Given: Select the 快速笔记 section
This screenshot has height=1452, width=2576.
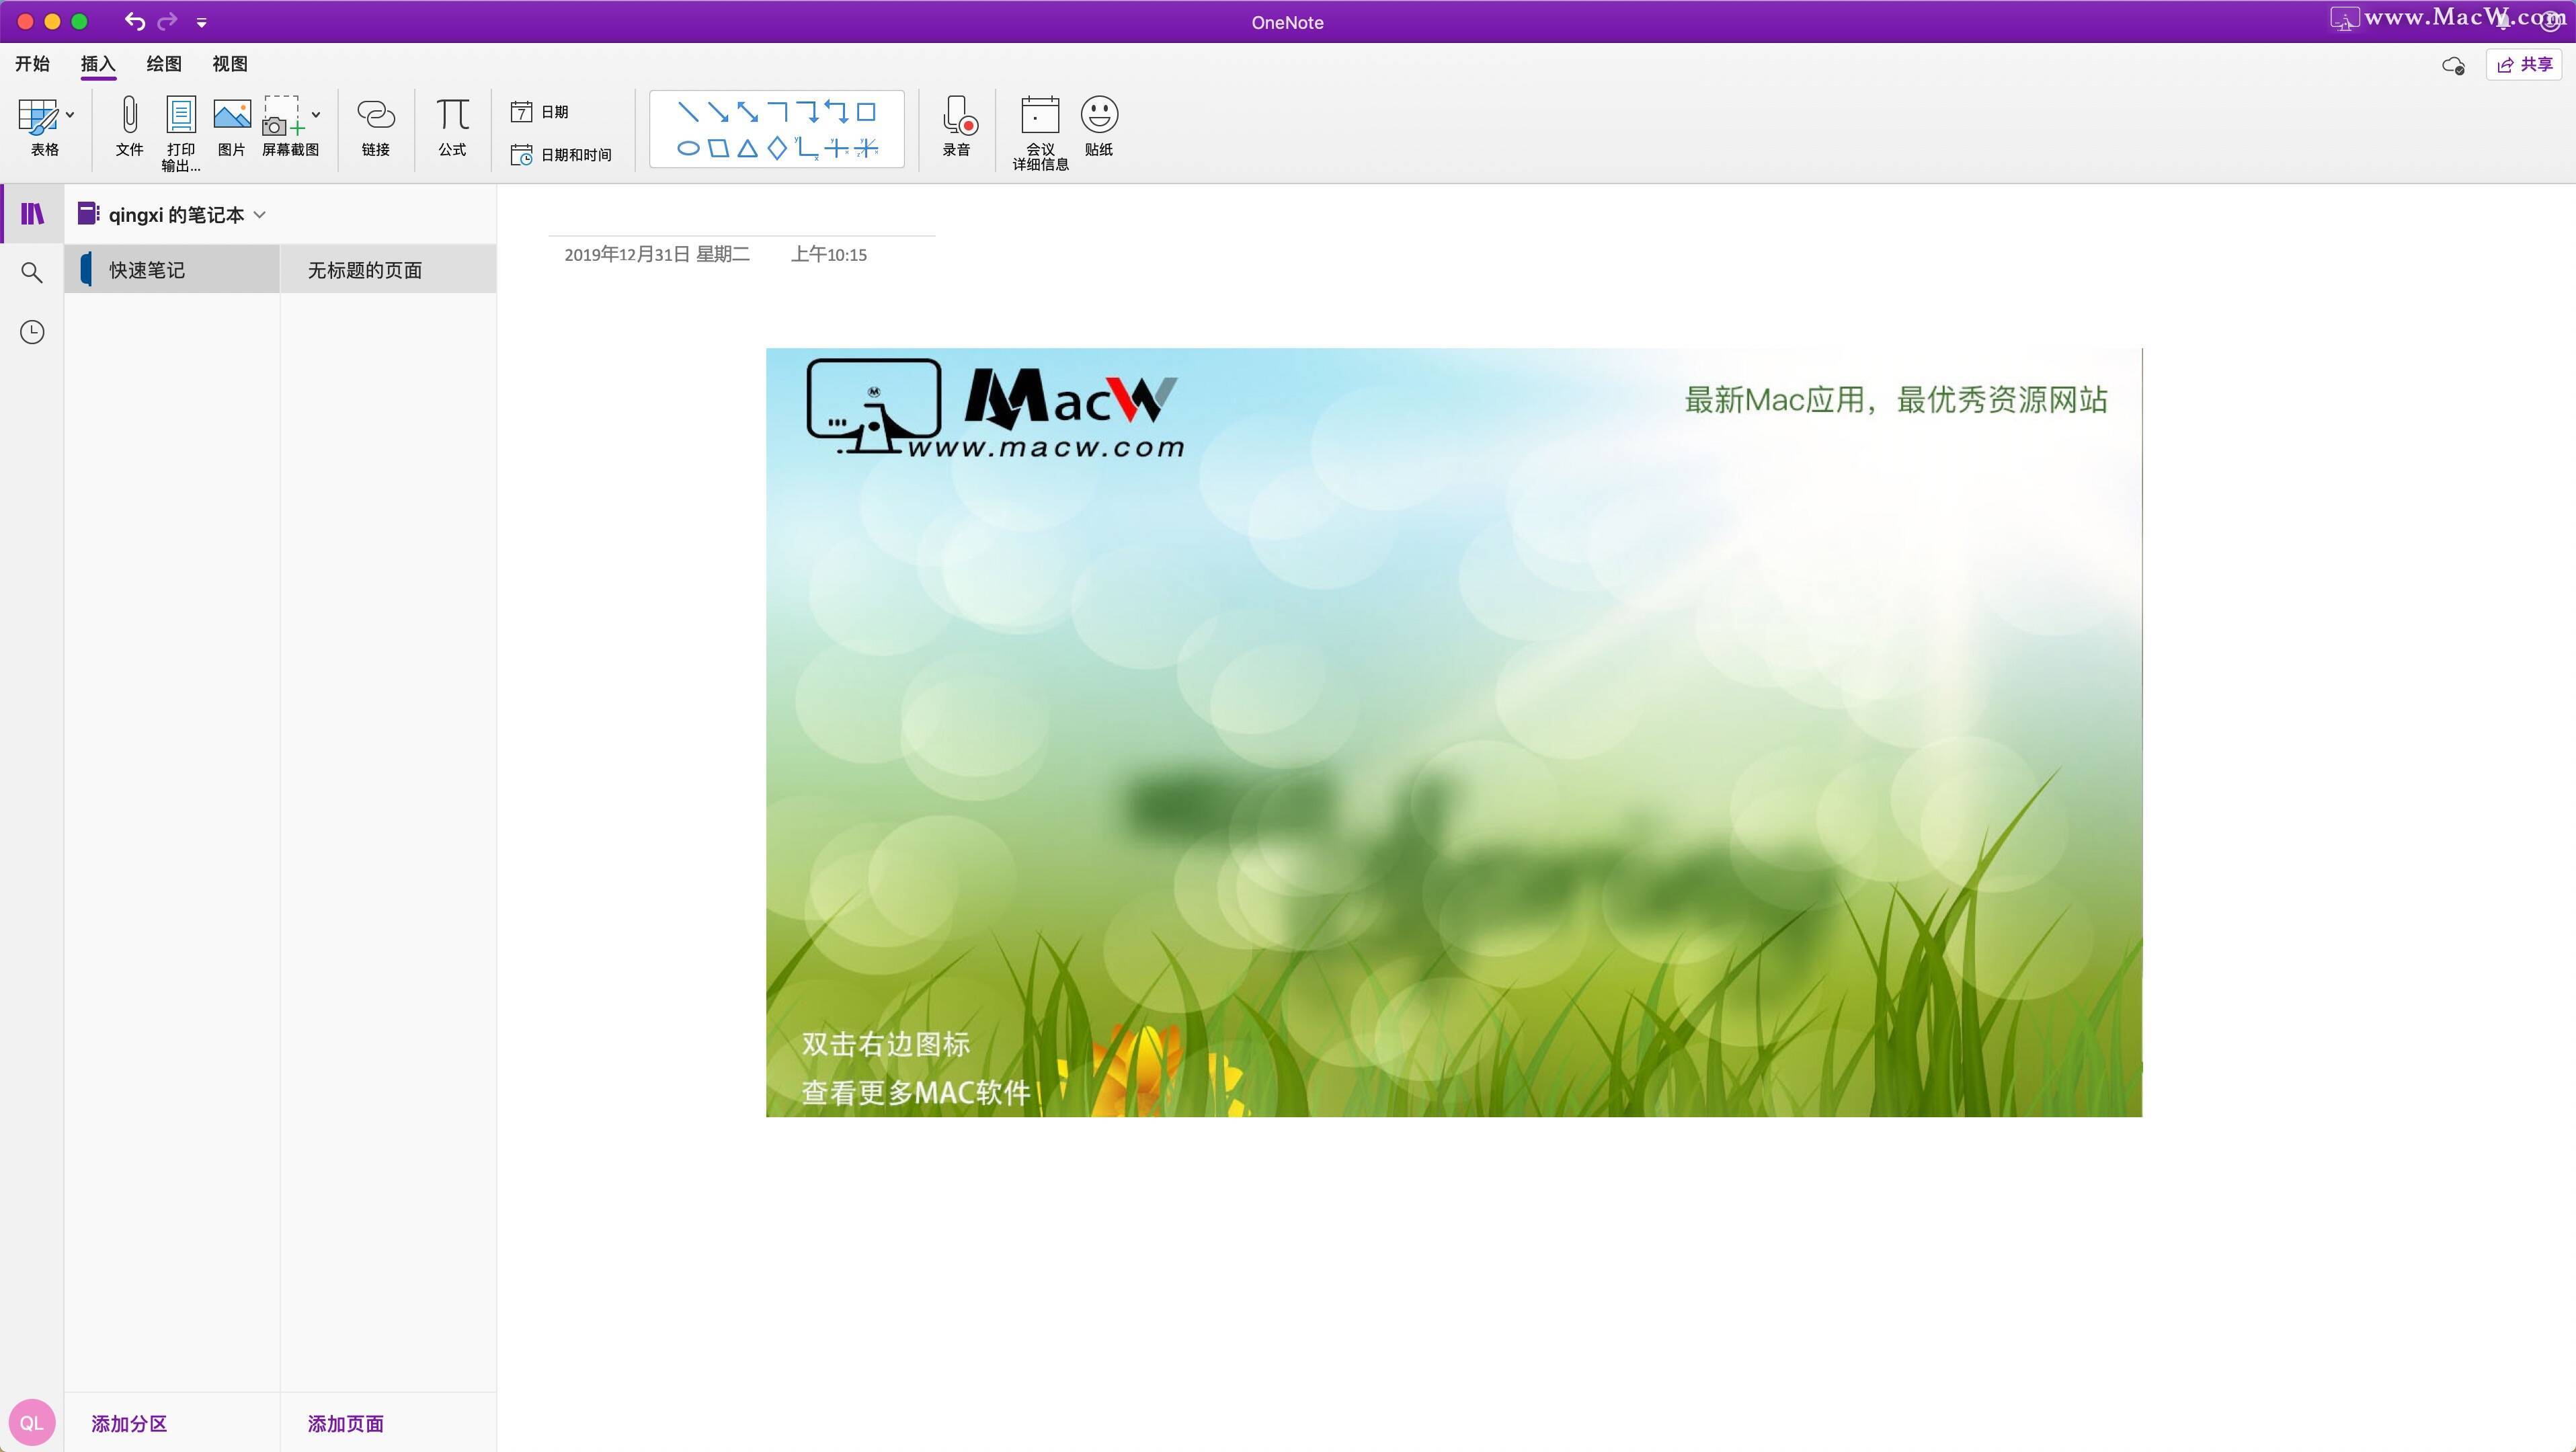Looking at the screenshot, I should click(x=172, y=270).
